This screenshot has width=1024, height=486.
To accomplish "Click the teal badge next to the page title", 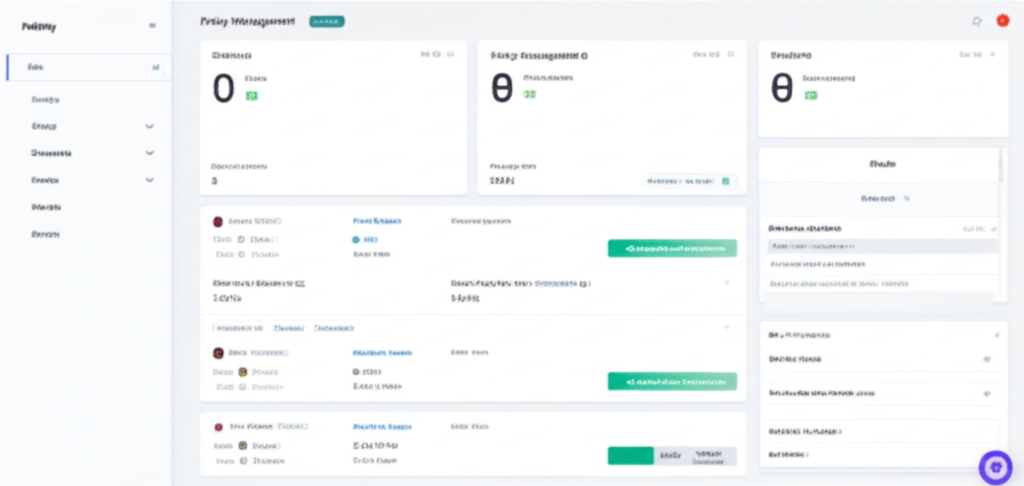I will (x=327, y=22).
